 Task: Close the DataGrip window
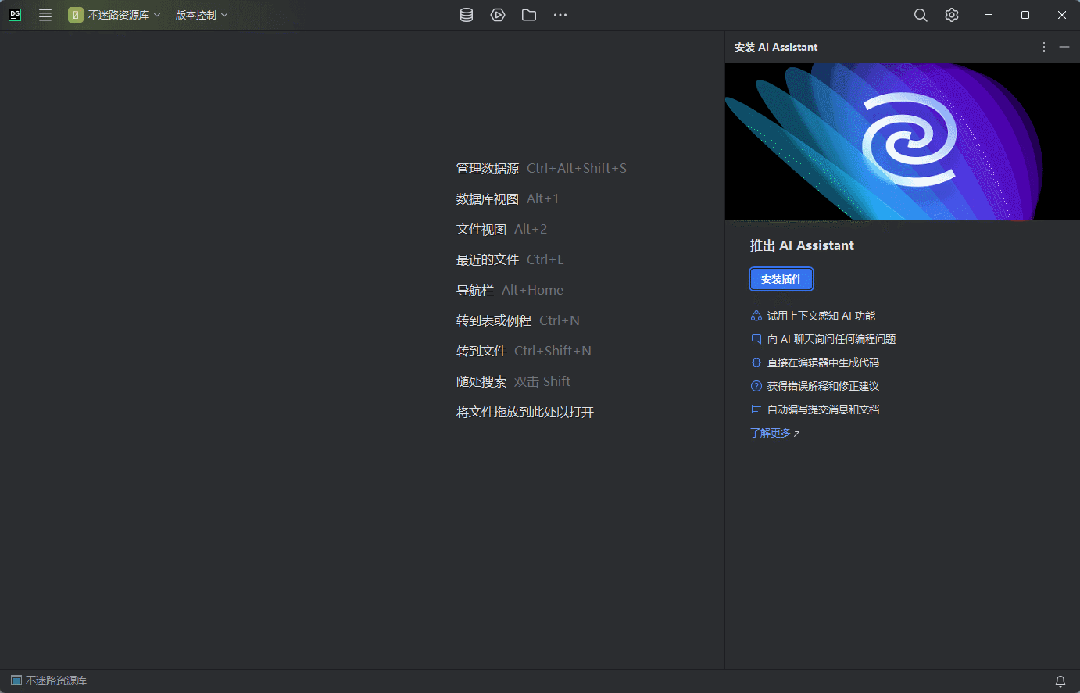click(1061, 15)
